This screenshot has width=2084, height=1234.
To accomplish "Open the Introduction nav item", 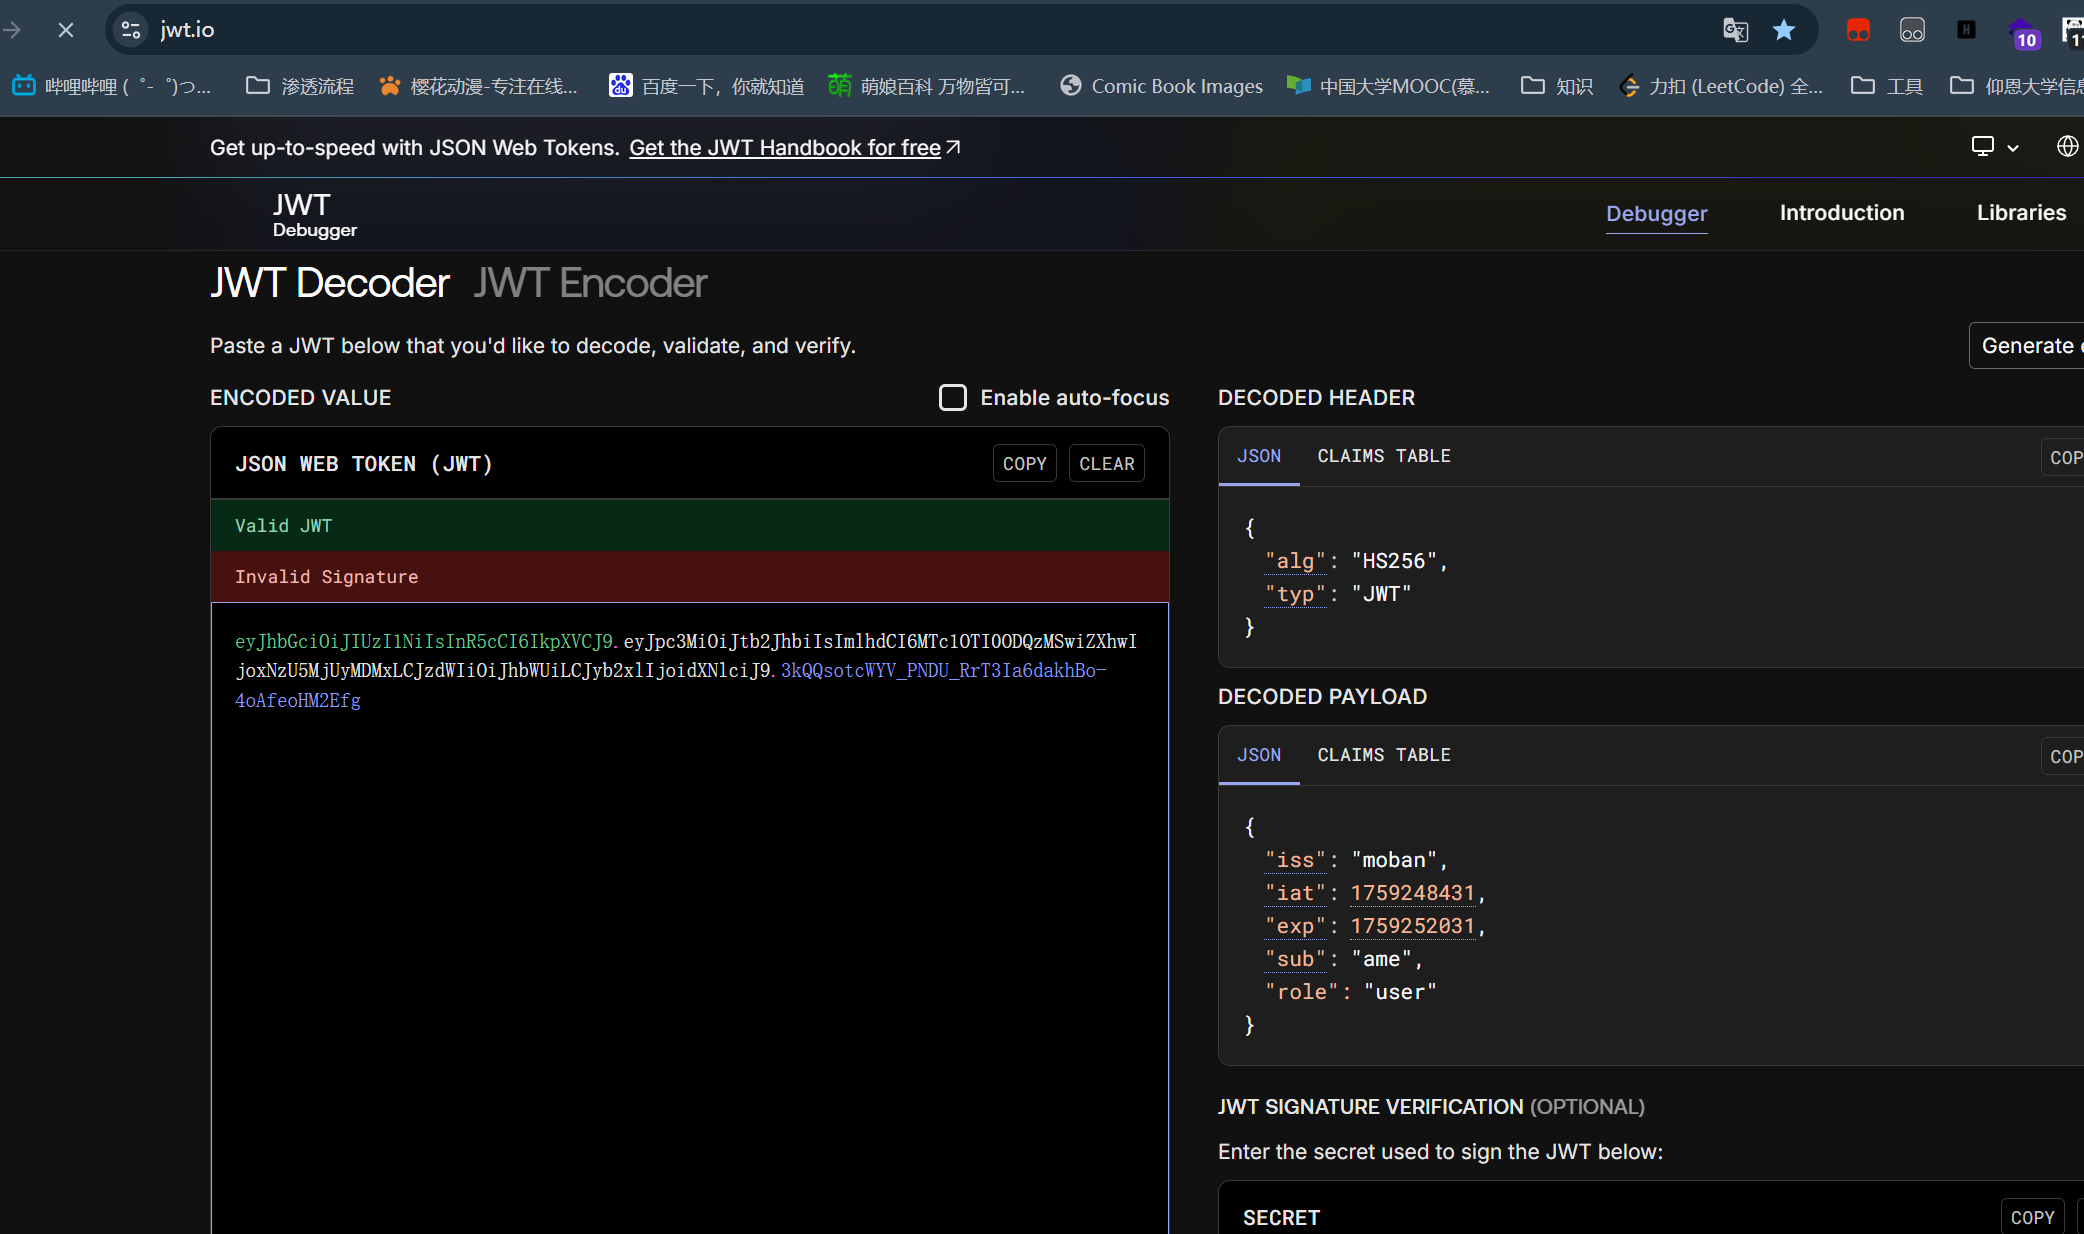I will (x=1842, y=213).
